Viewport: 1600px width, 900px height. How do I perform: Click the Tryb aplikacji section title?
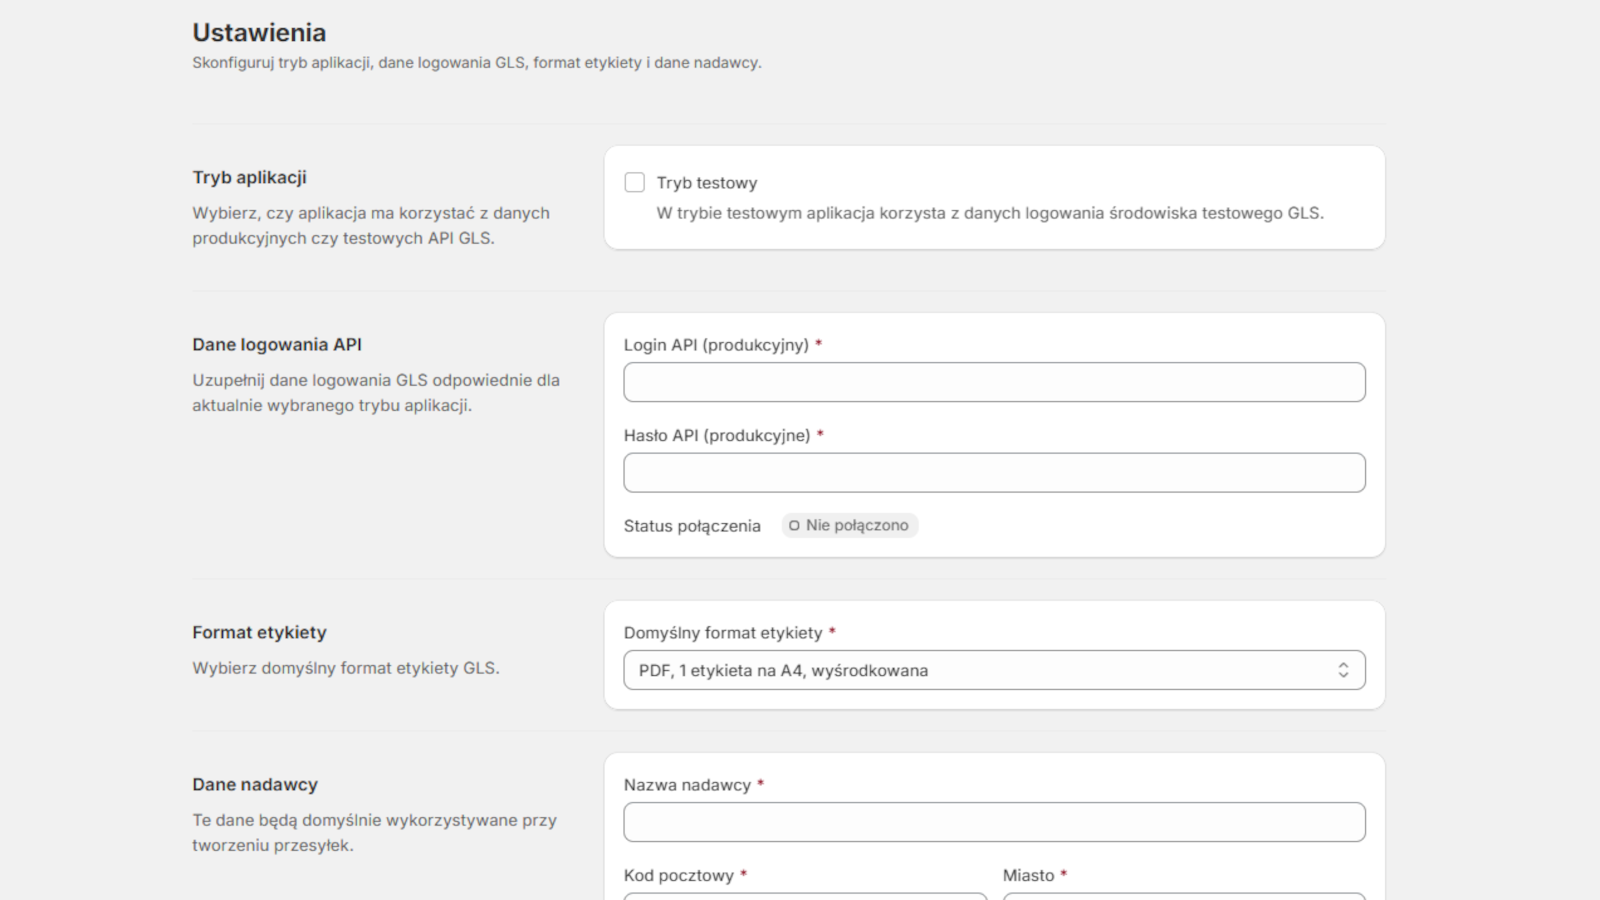coord(249,177)
